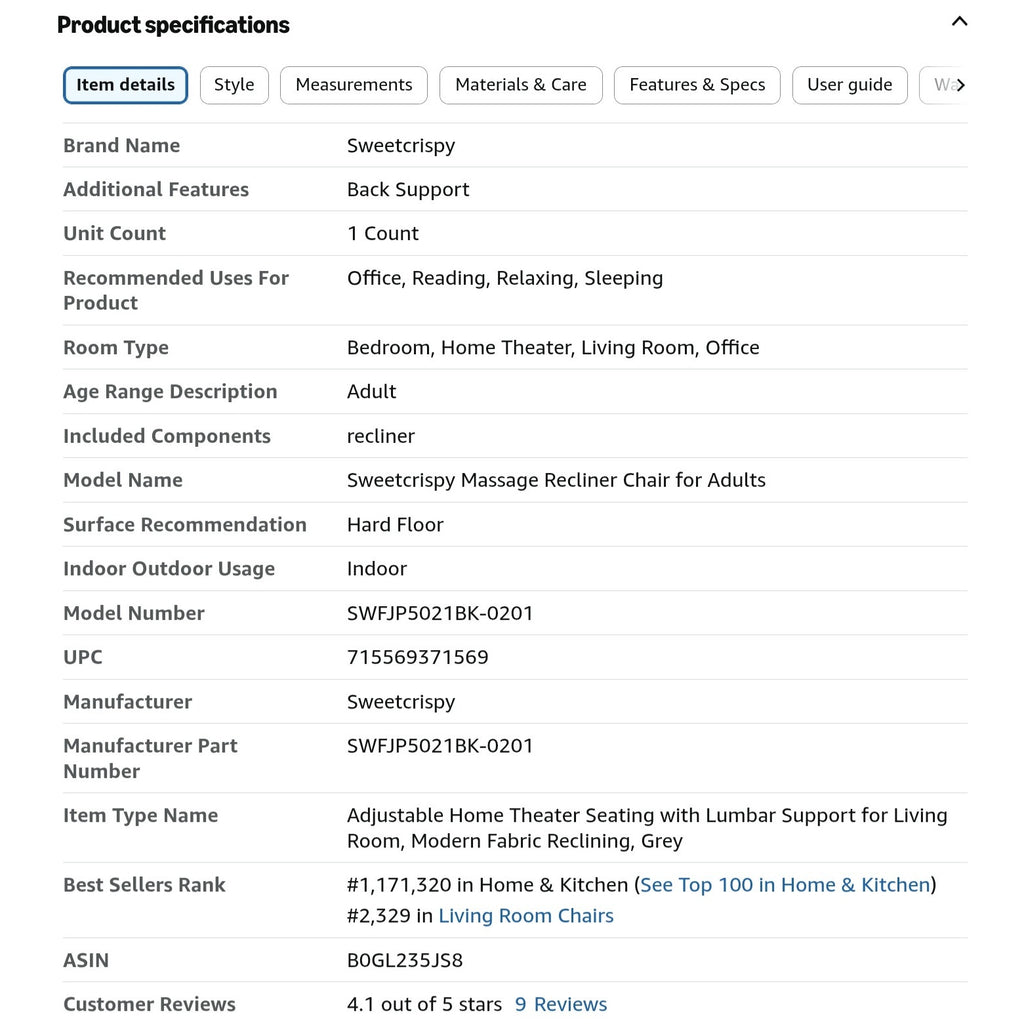Viewport: 1024px width, 1024px height.
Task: Select the Item details tab
Action: (125, 85)
